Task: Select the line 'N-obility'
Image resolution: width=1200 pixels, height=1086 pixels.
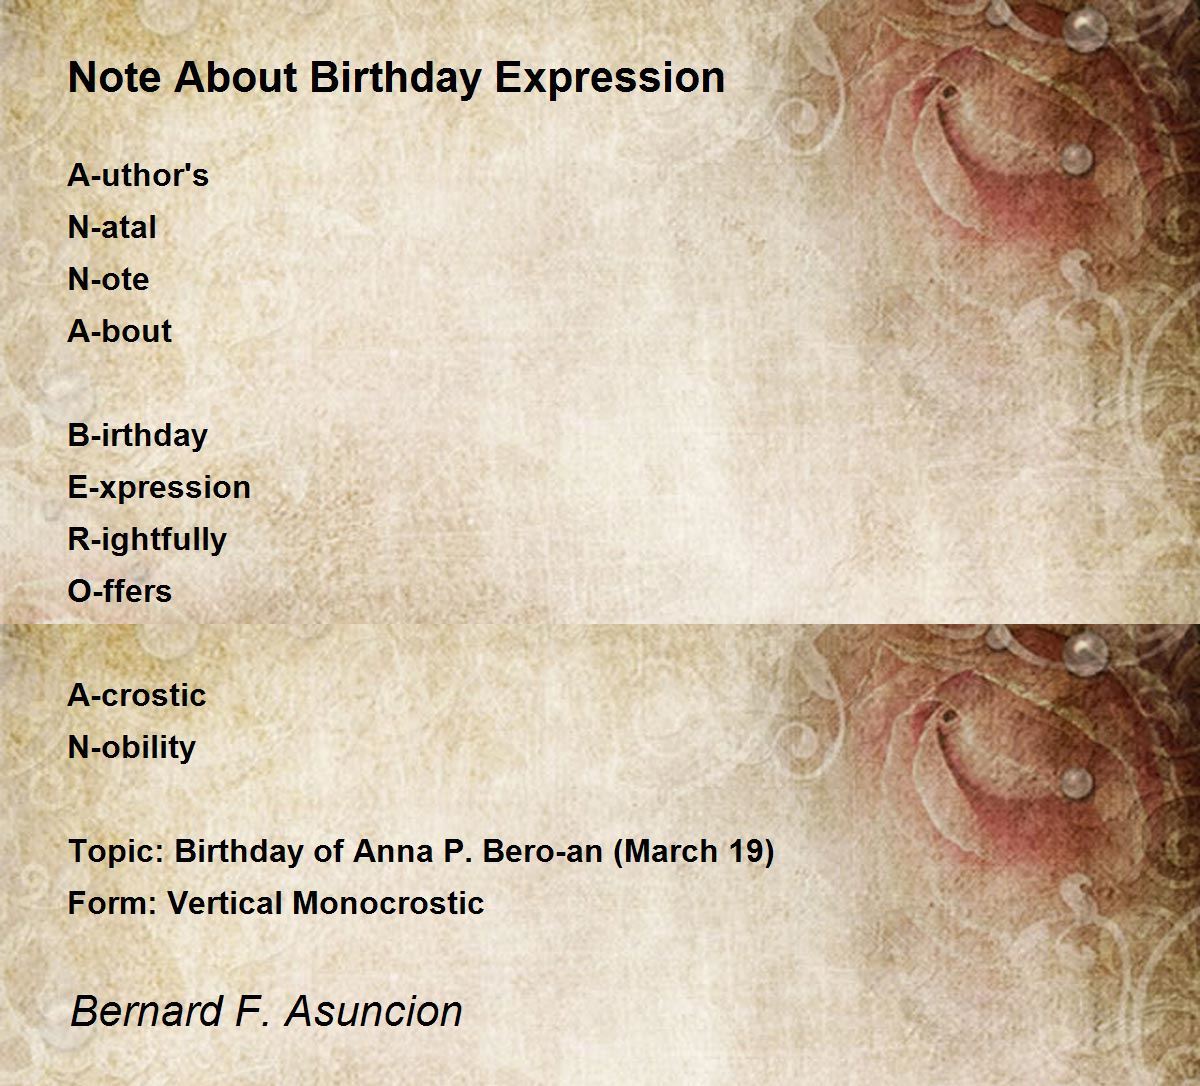Action: 131,747
